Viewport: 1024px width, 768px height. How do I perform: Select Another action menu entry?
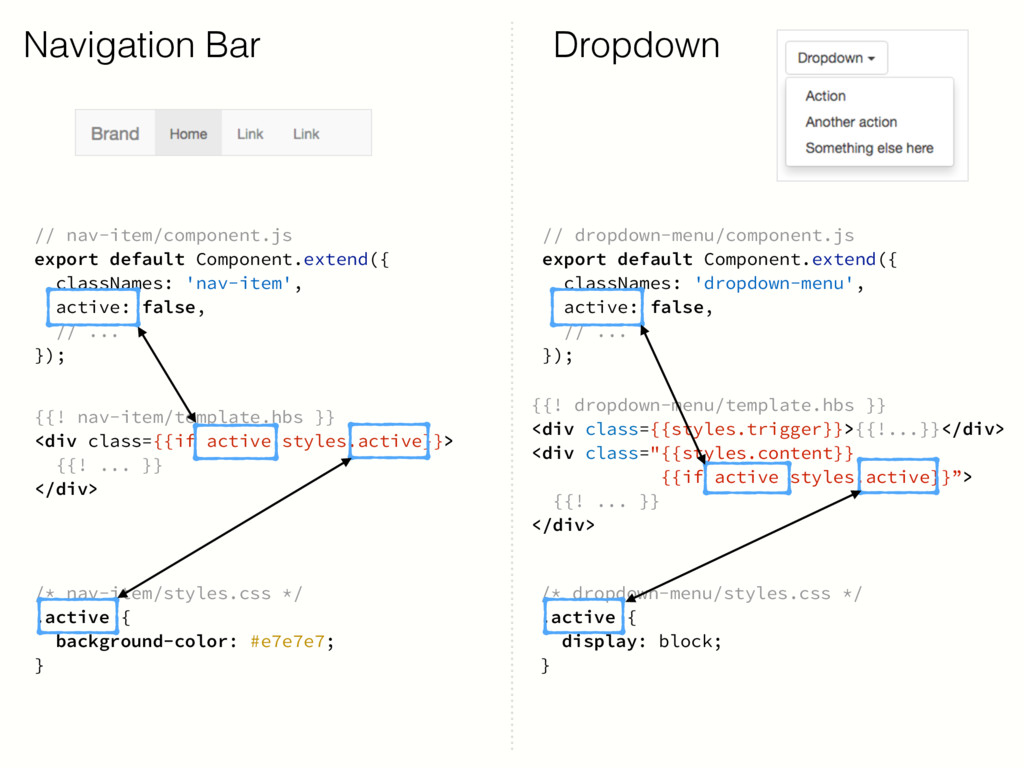[851, 122]
